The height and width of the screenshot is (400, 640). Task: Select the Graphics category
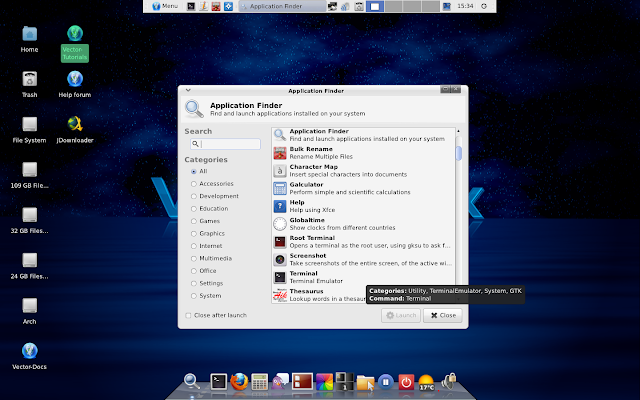click(208, 233)
